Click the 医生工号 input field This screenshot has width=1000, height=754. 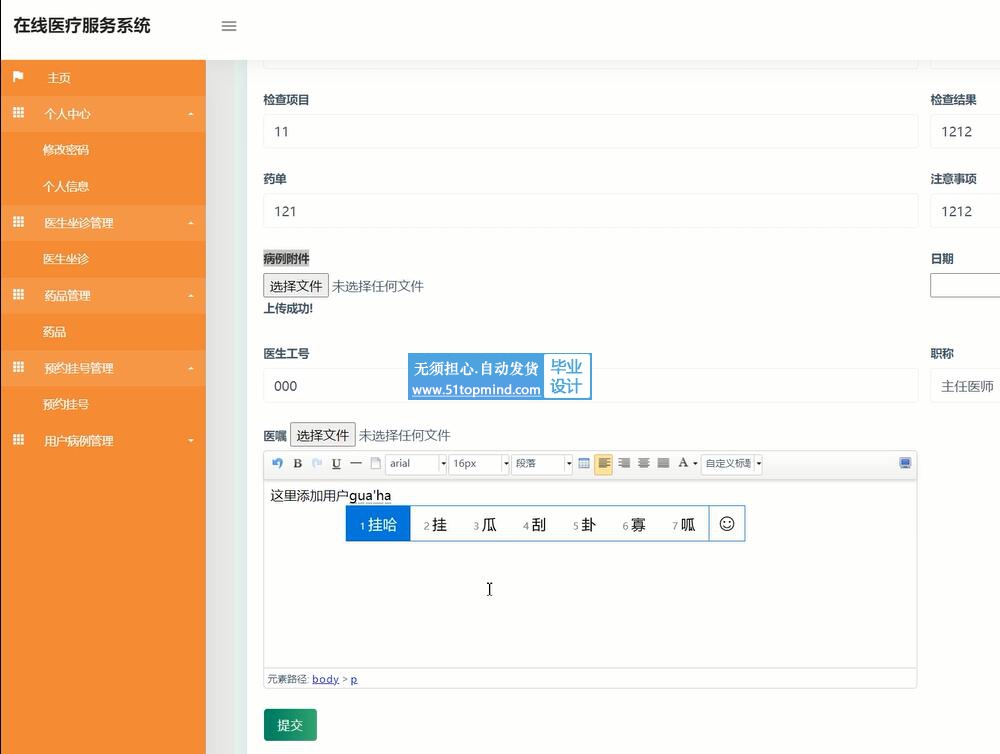[335, 386]
